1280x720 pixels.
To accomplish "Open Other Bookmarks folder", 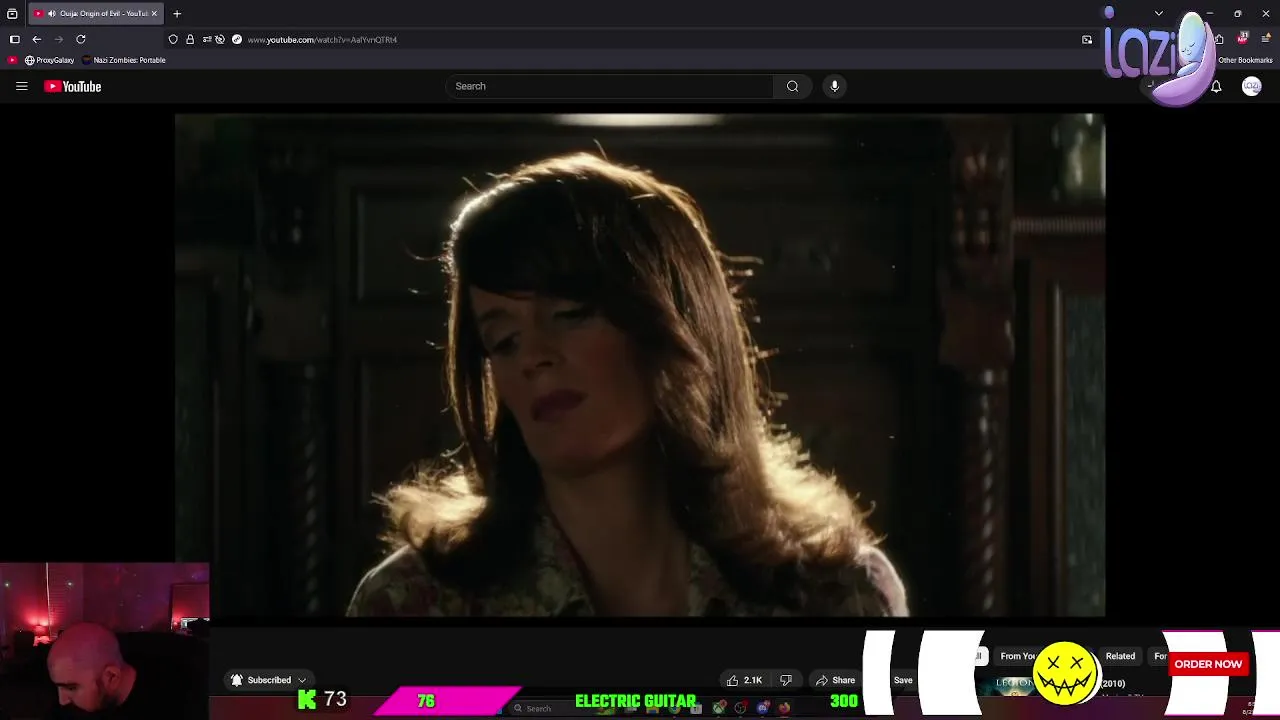I will click(x=1245, y=60).
